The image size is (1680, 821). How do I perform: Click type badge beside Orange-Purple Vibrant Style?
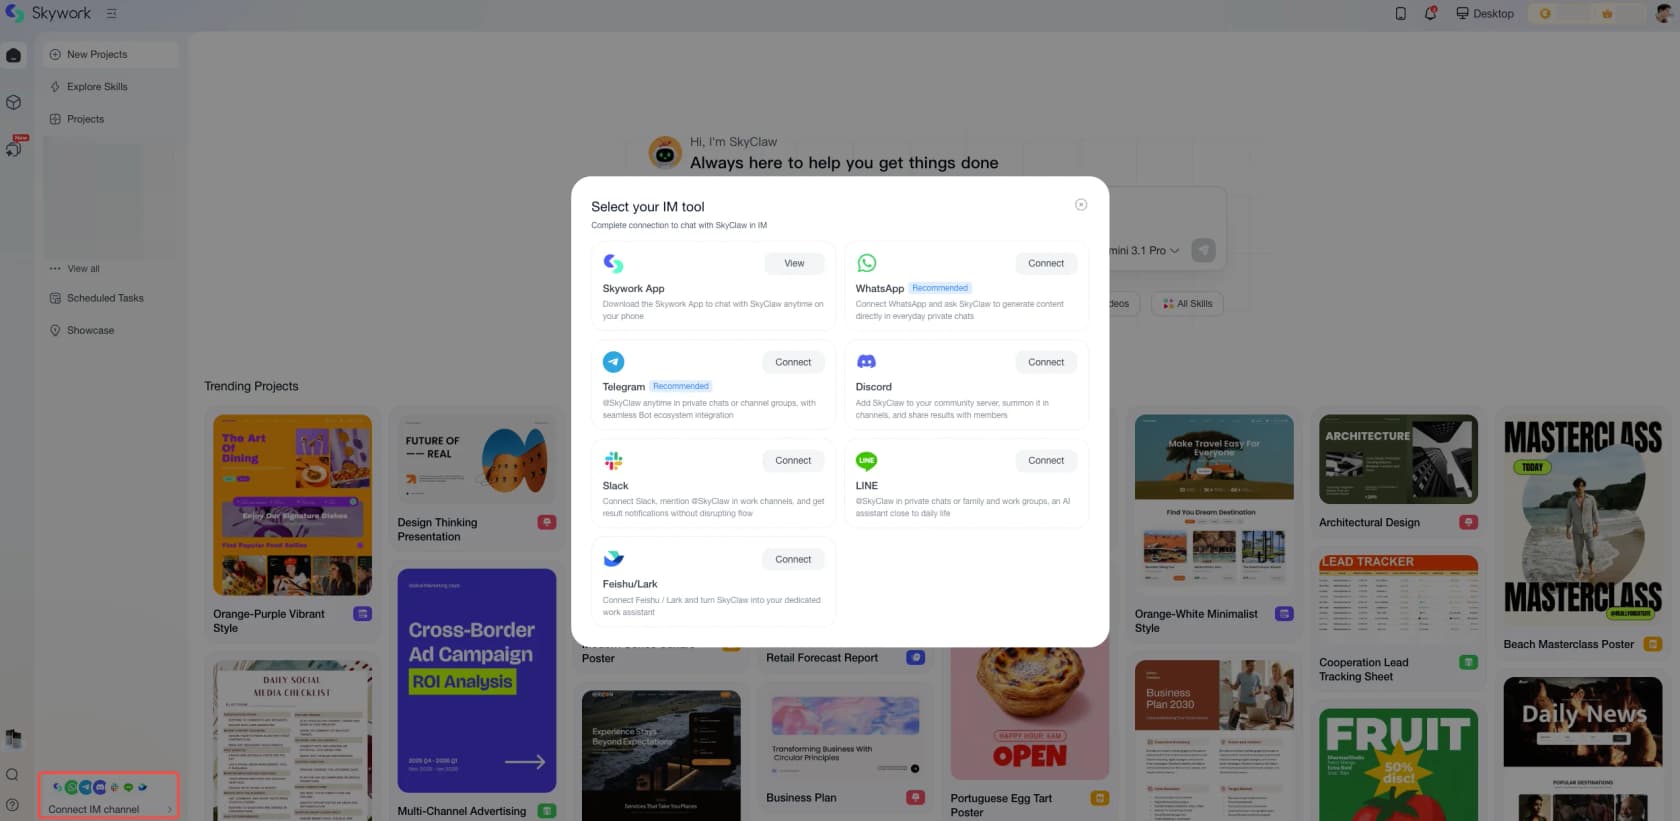click(363, 614)
